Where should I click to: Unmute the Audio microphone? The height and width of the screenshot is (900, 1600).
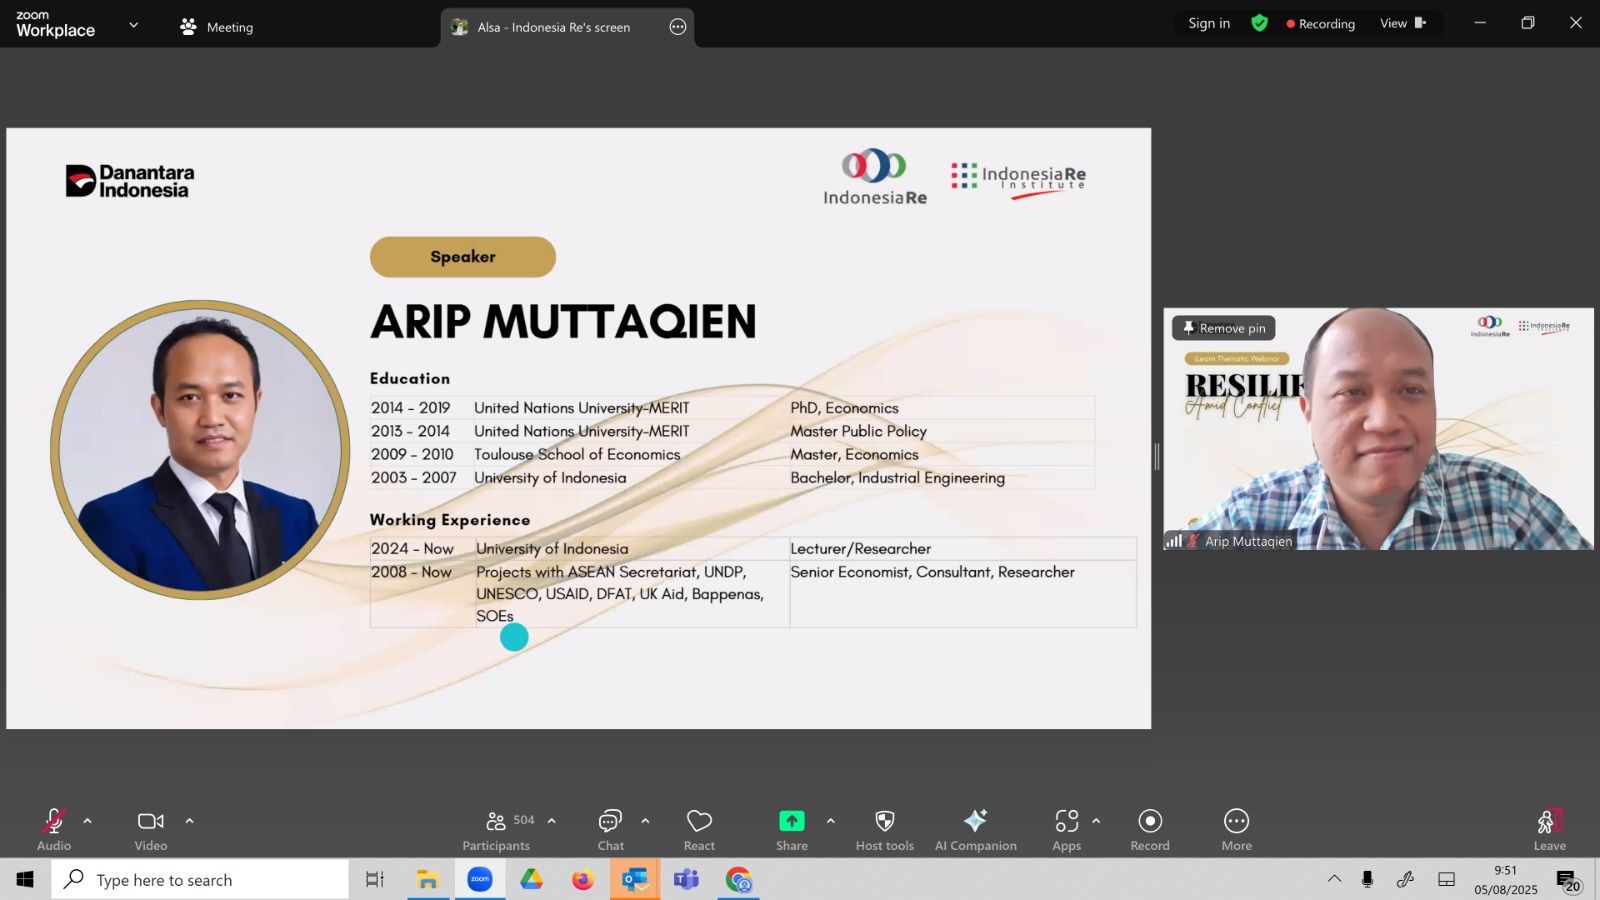54,829
